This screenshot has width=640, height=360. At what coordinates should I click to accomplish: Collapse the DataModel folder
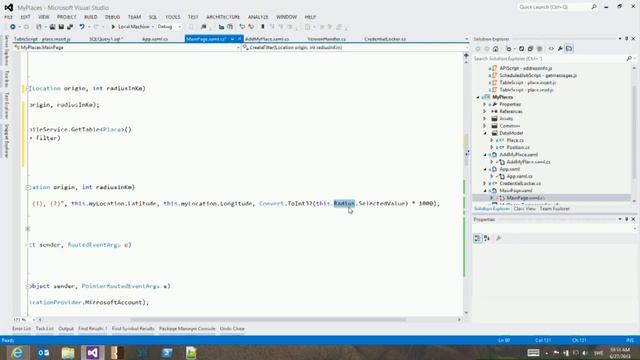485,133
